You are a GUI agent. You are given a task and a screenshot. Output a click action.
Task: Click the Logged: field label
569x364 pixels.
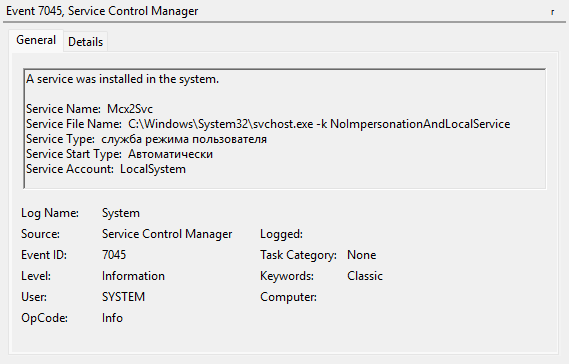[281, 234]
